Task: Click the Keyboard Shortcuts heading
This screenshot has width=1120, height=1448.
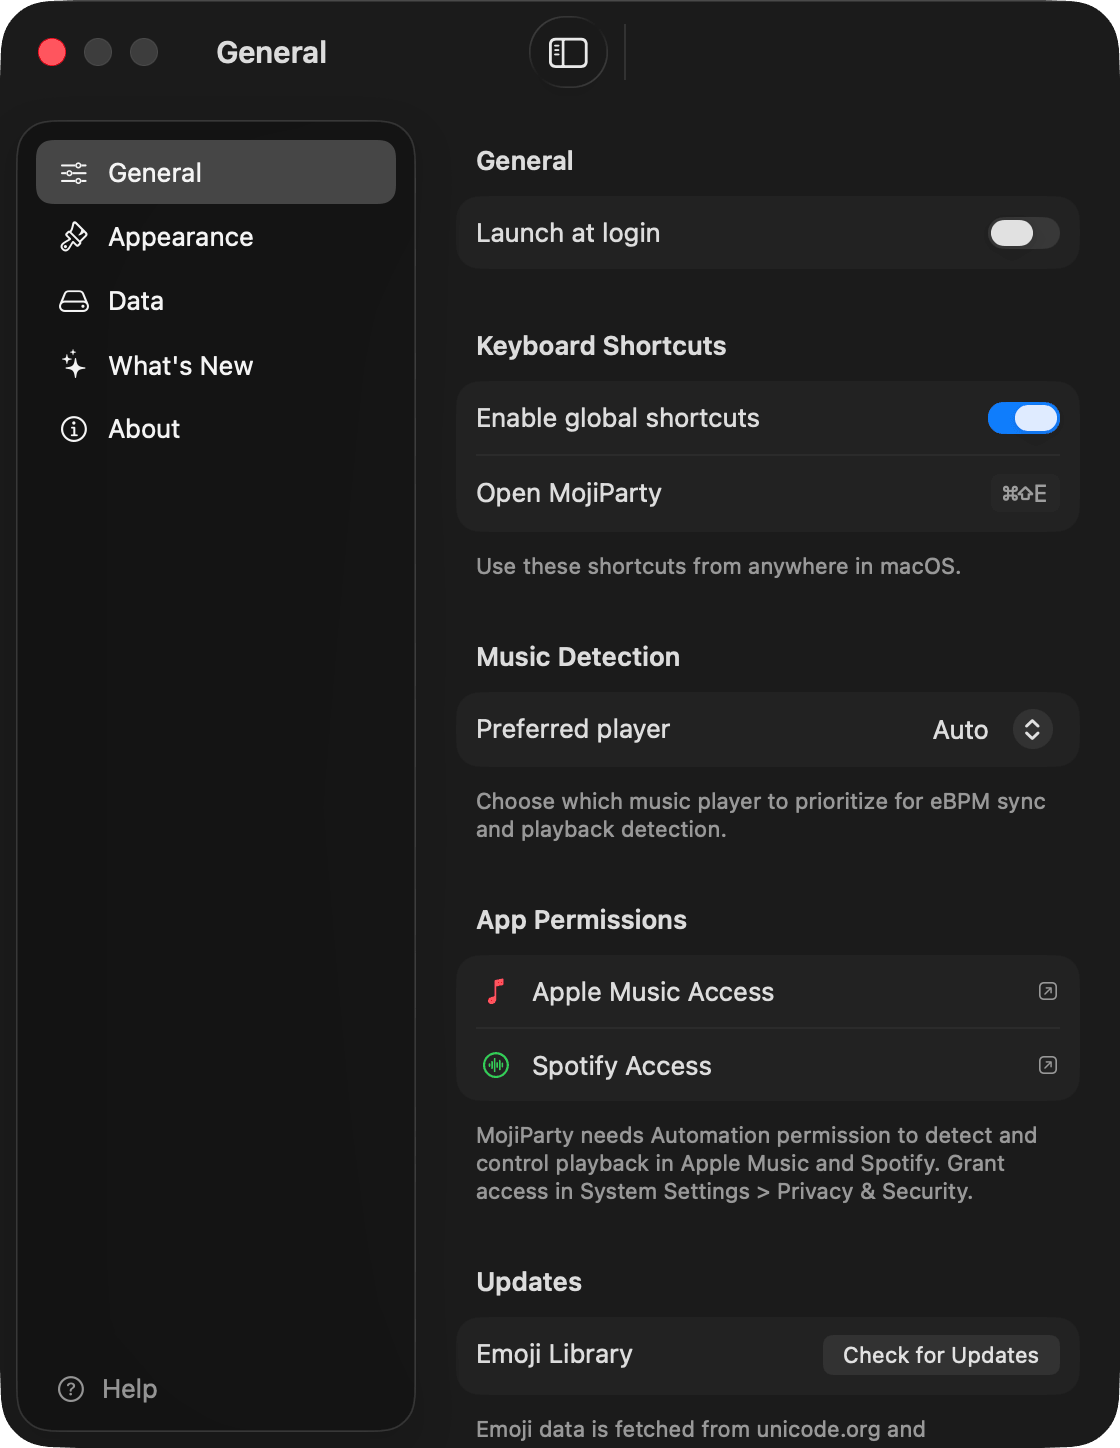Action: [601, 346]
